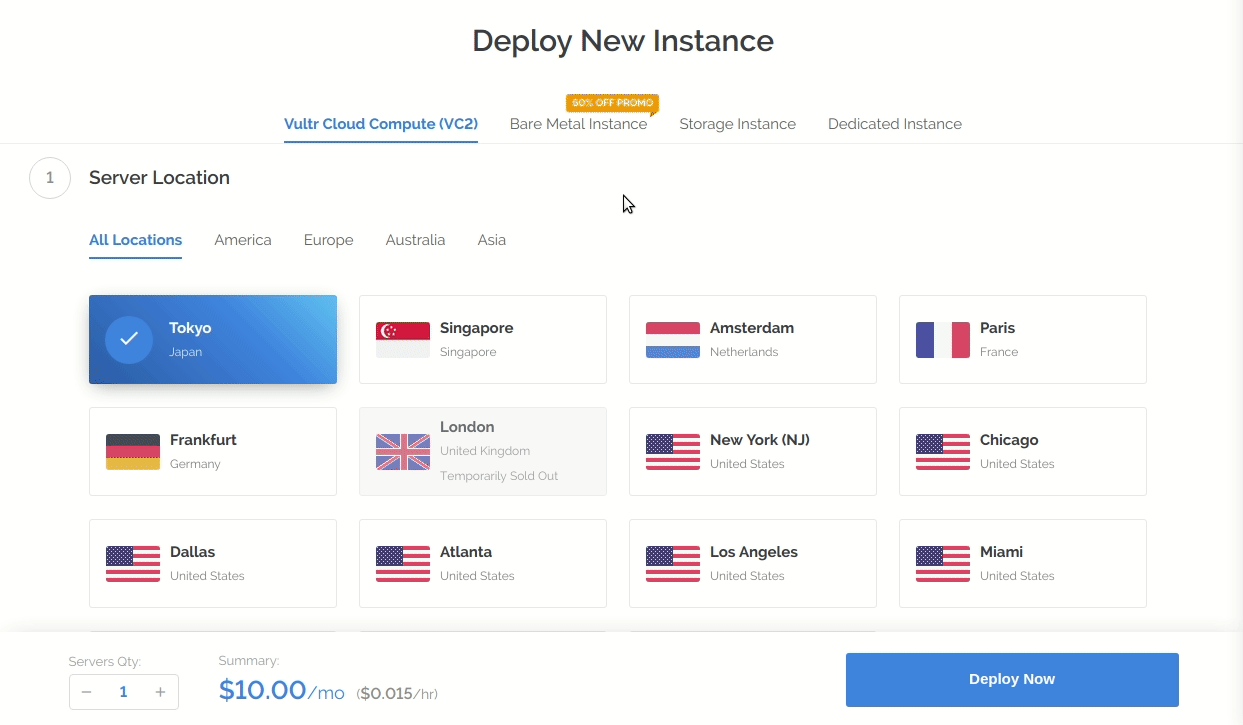Click the German flag on the Frankfurt card
This screenshot has height=725, width=1243.
[133, 452]
